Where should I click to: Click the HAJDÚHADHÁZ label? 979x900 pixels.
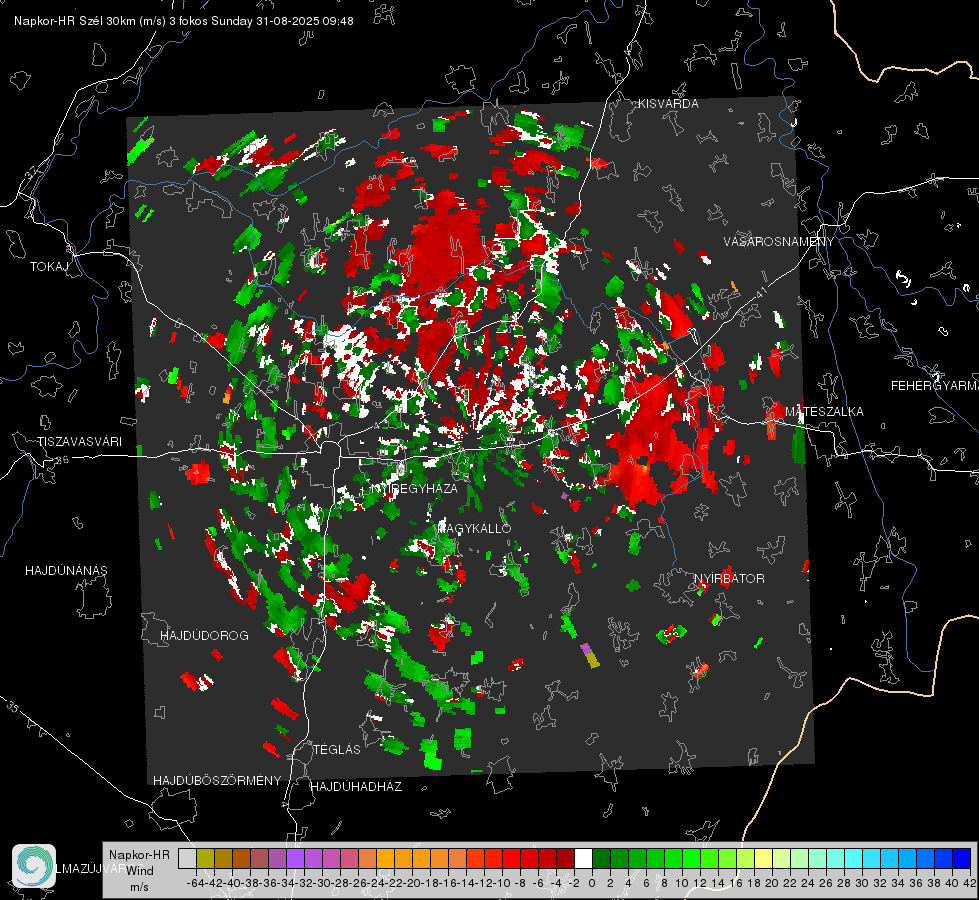coord(357,787)
